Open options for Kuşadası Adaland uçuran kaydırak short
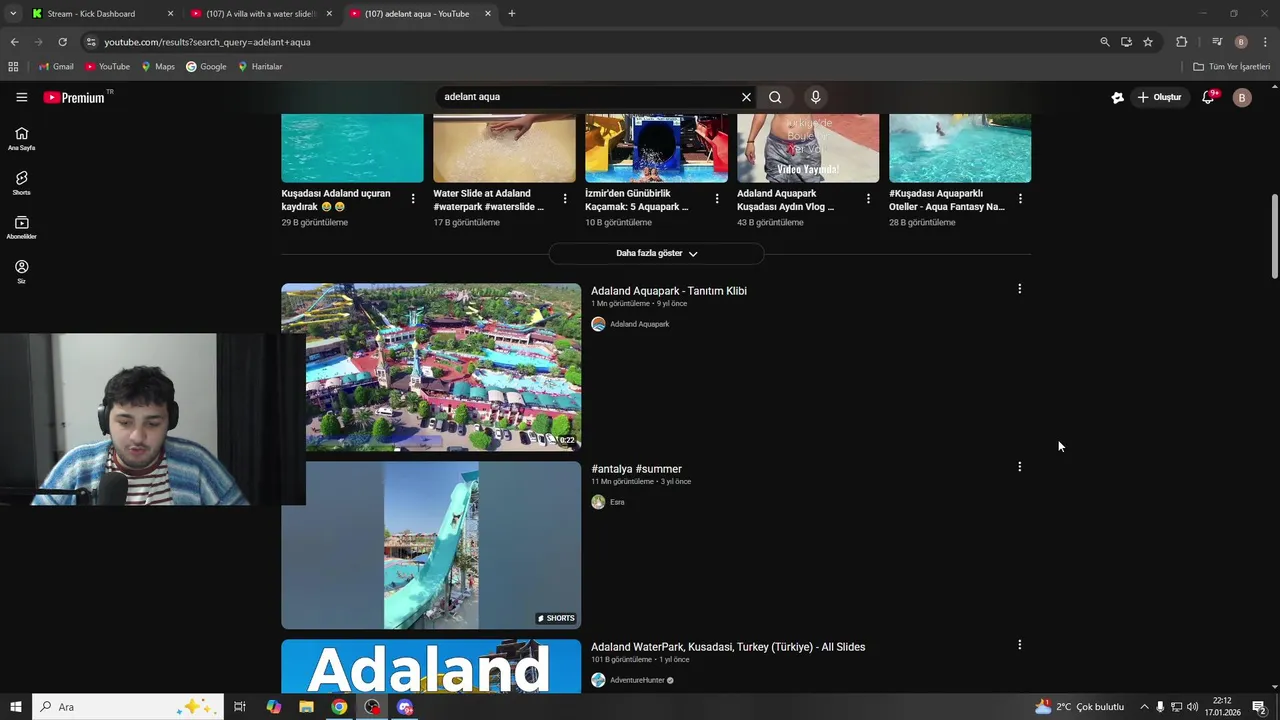Viewport: 1280px width, 720px height. click(412, 199)
